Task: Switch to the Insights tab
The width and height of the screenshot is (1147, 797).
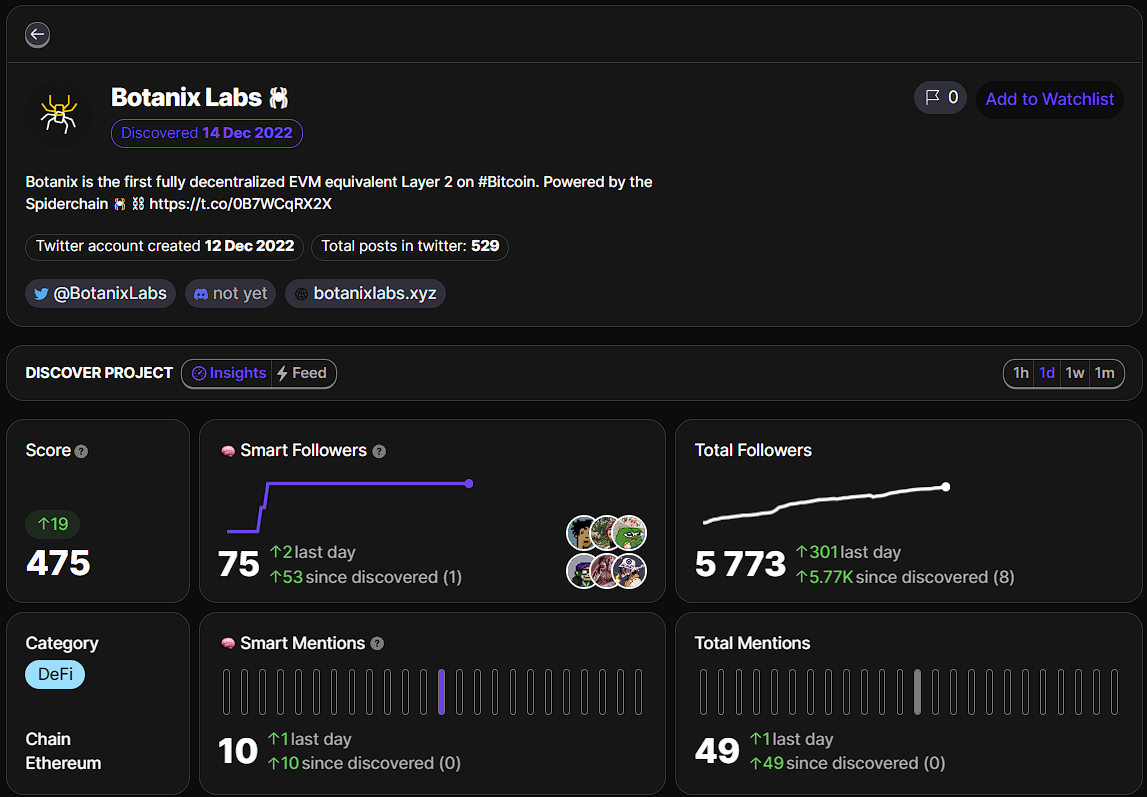Action: [227, 374]
